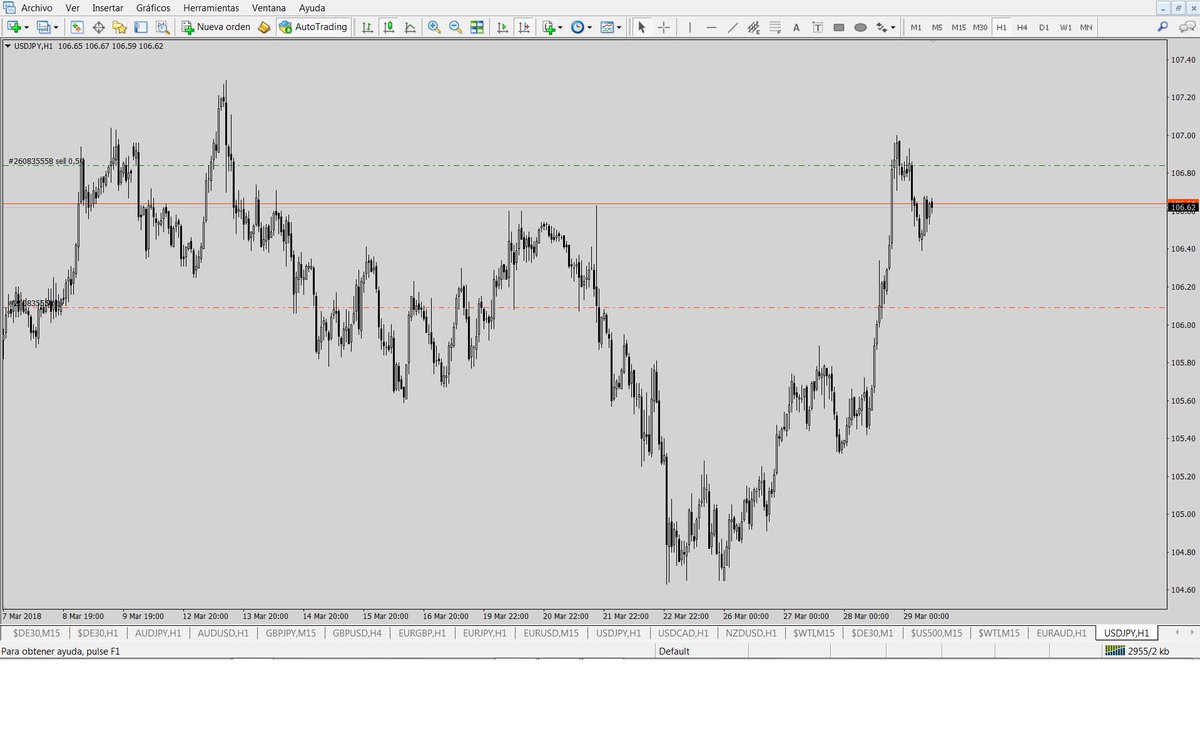
Task: Tile chart windows icon
Action: tap(477, 27)
